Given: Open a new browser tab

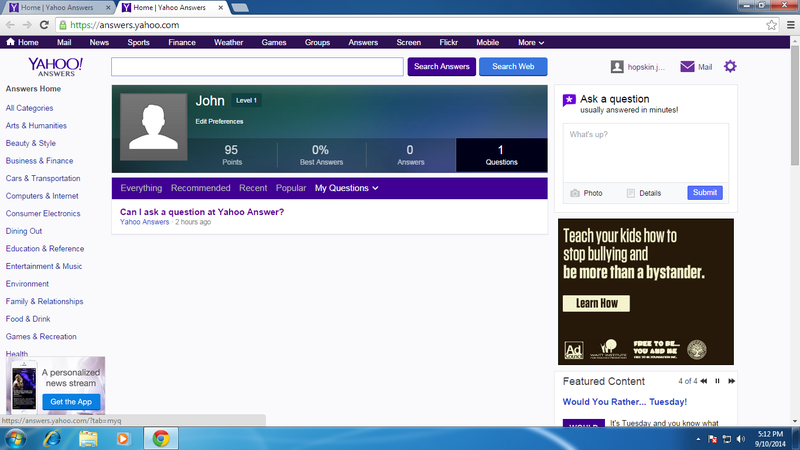Looking at the screenshot, I should (239, 8).
